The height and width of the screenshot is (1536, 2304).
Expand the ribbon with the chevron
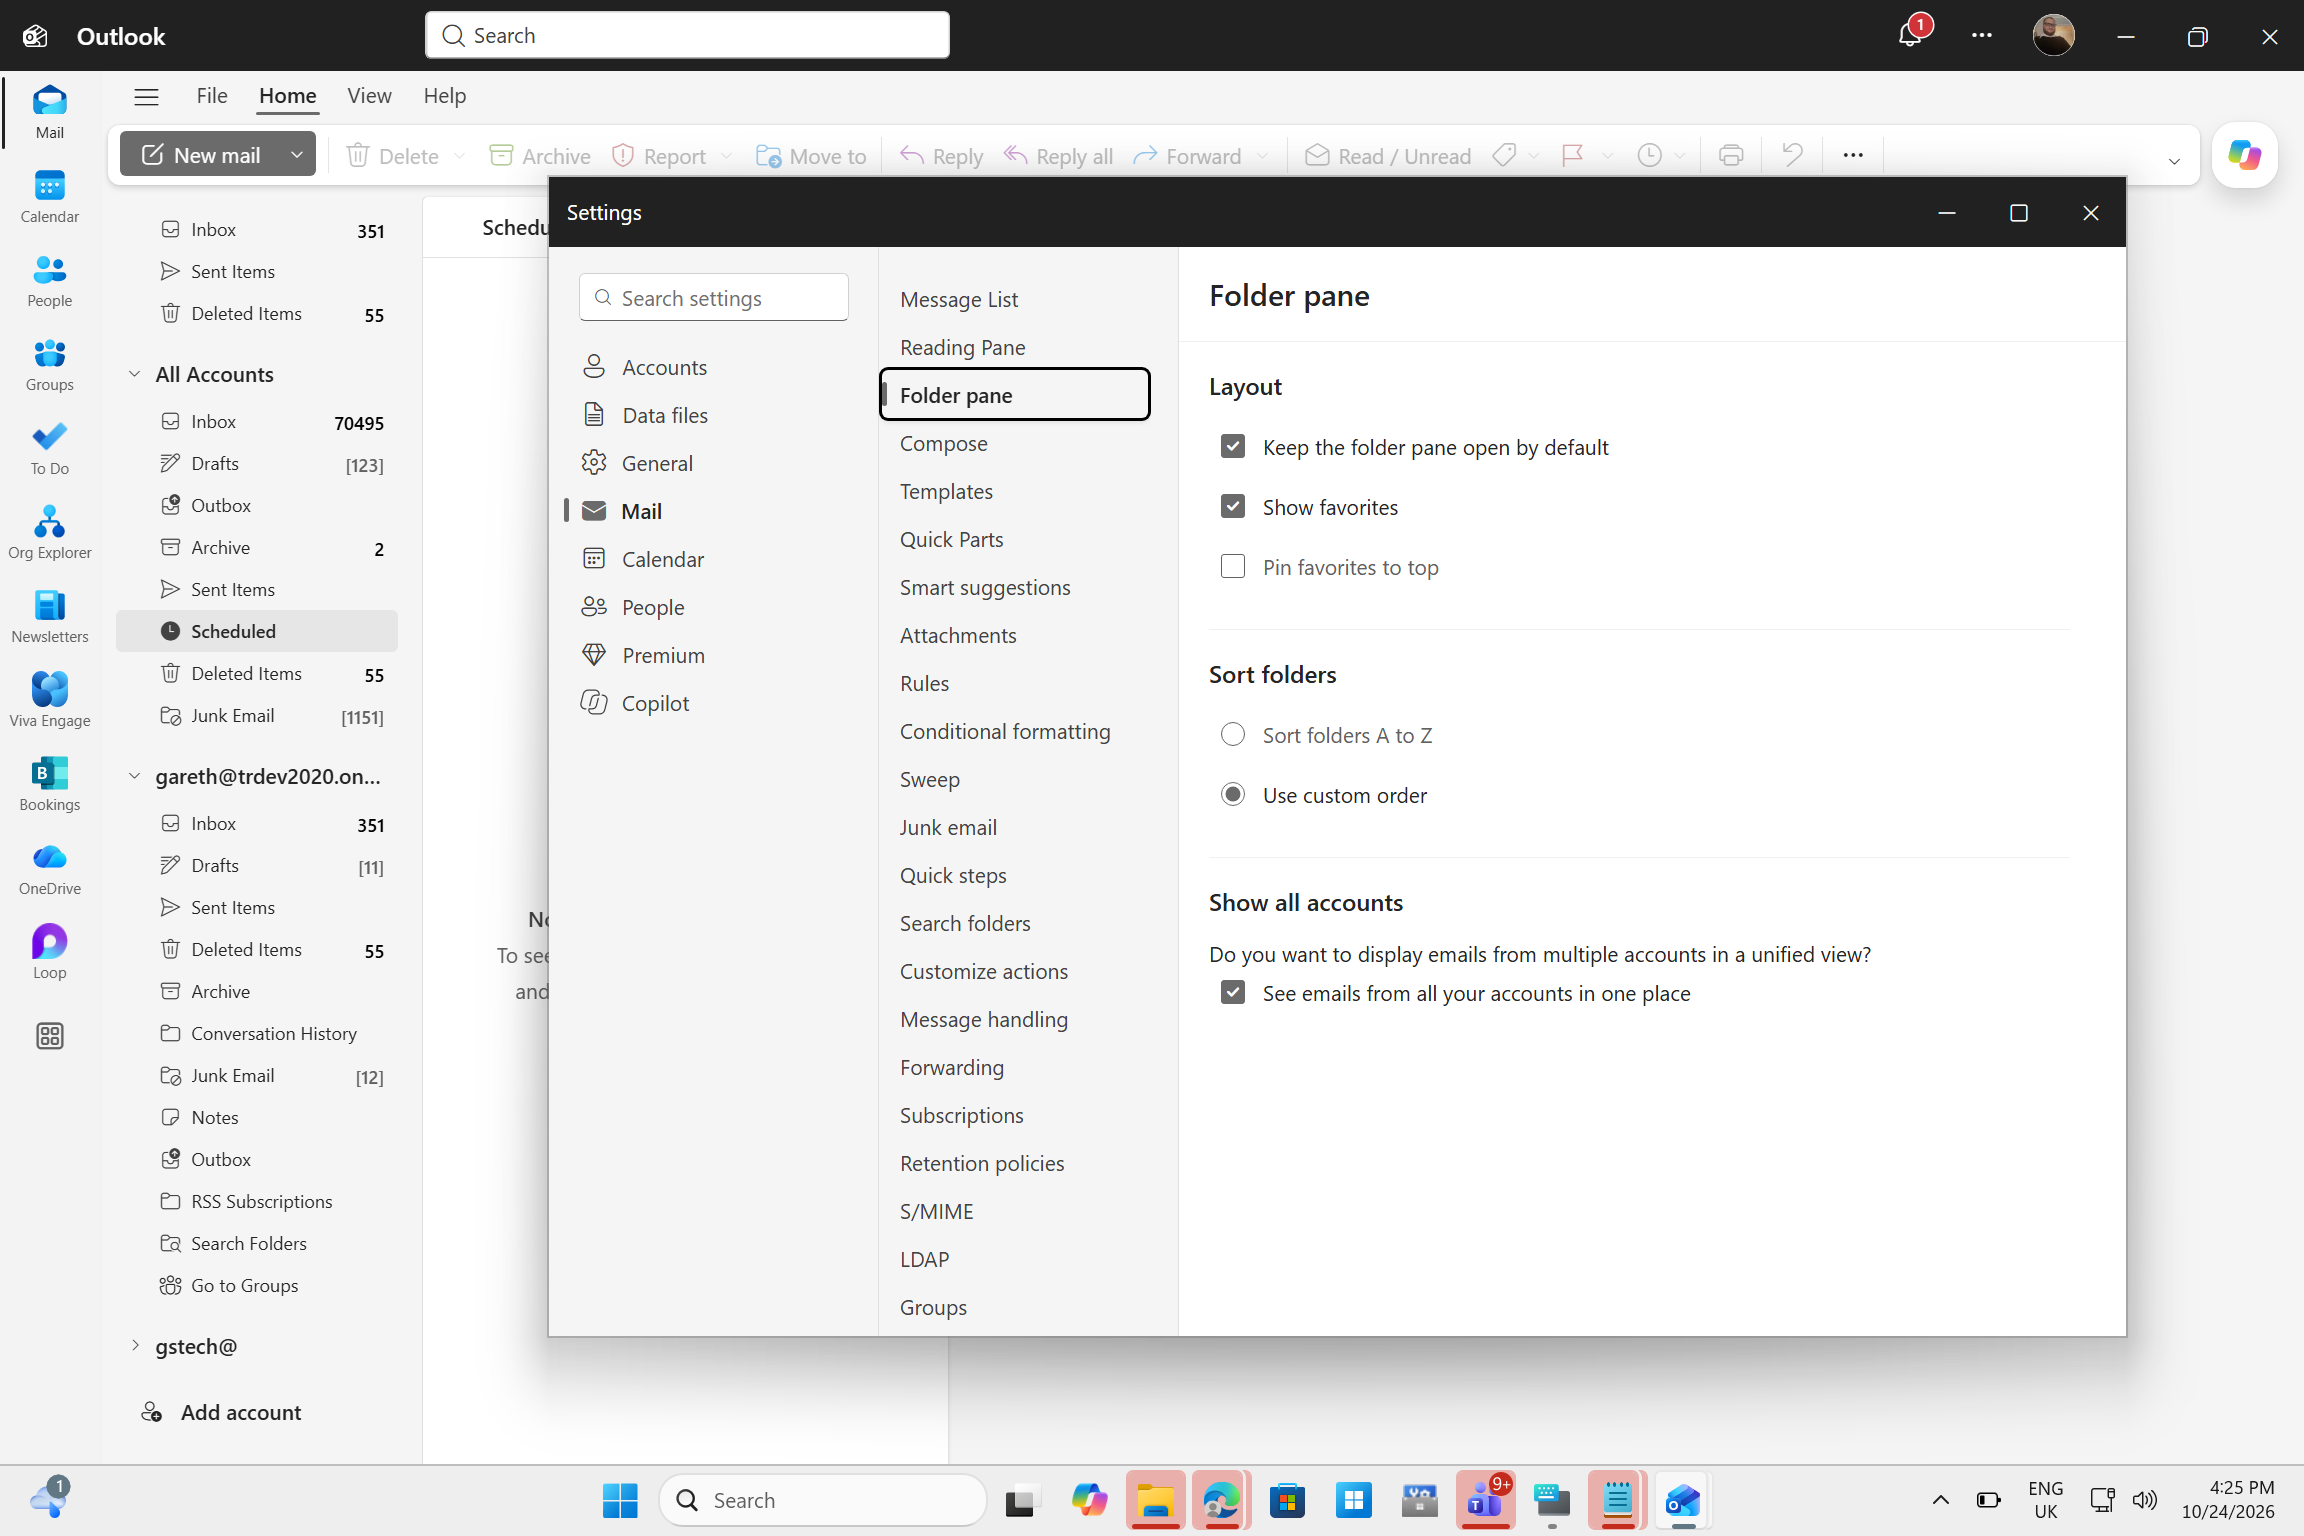coord(2174,161)
